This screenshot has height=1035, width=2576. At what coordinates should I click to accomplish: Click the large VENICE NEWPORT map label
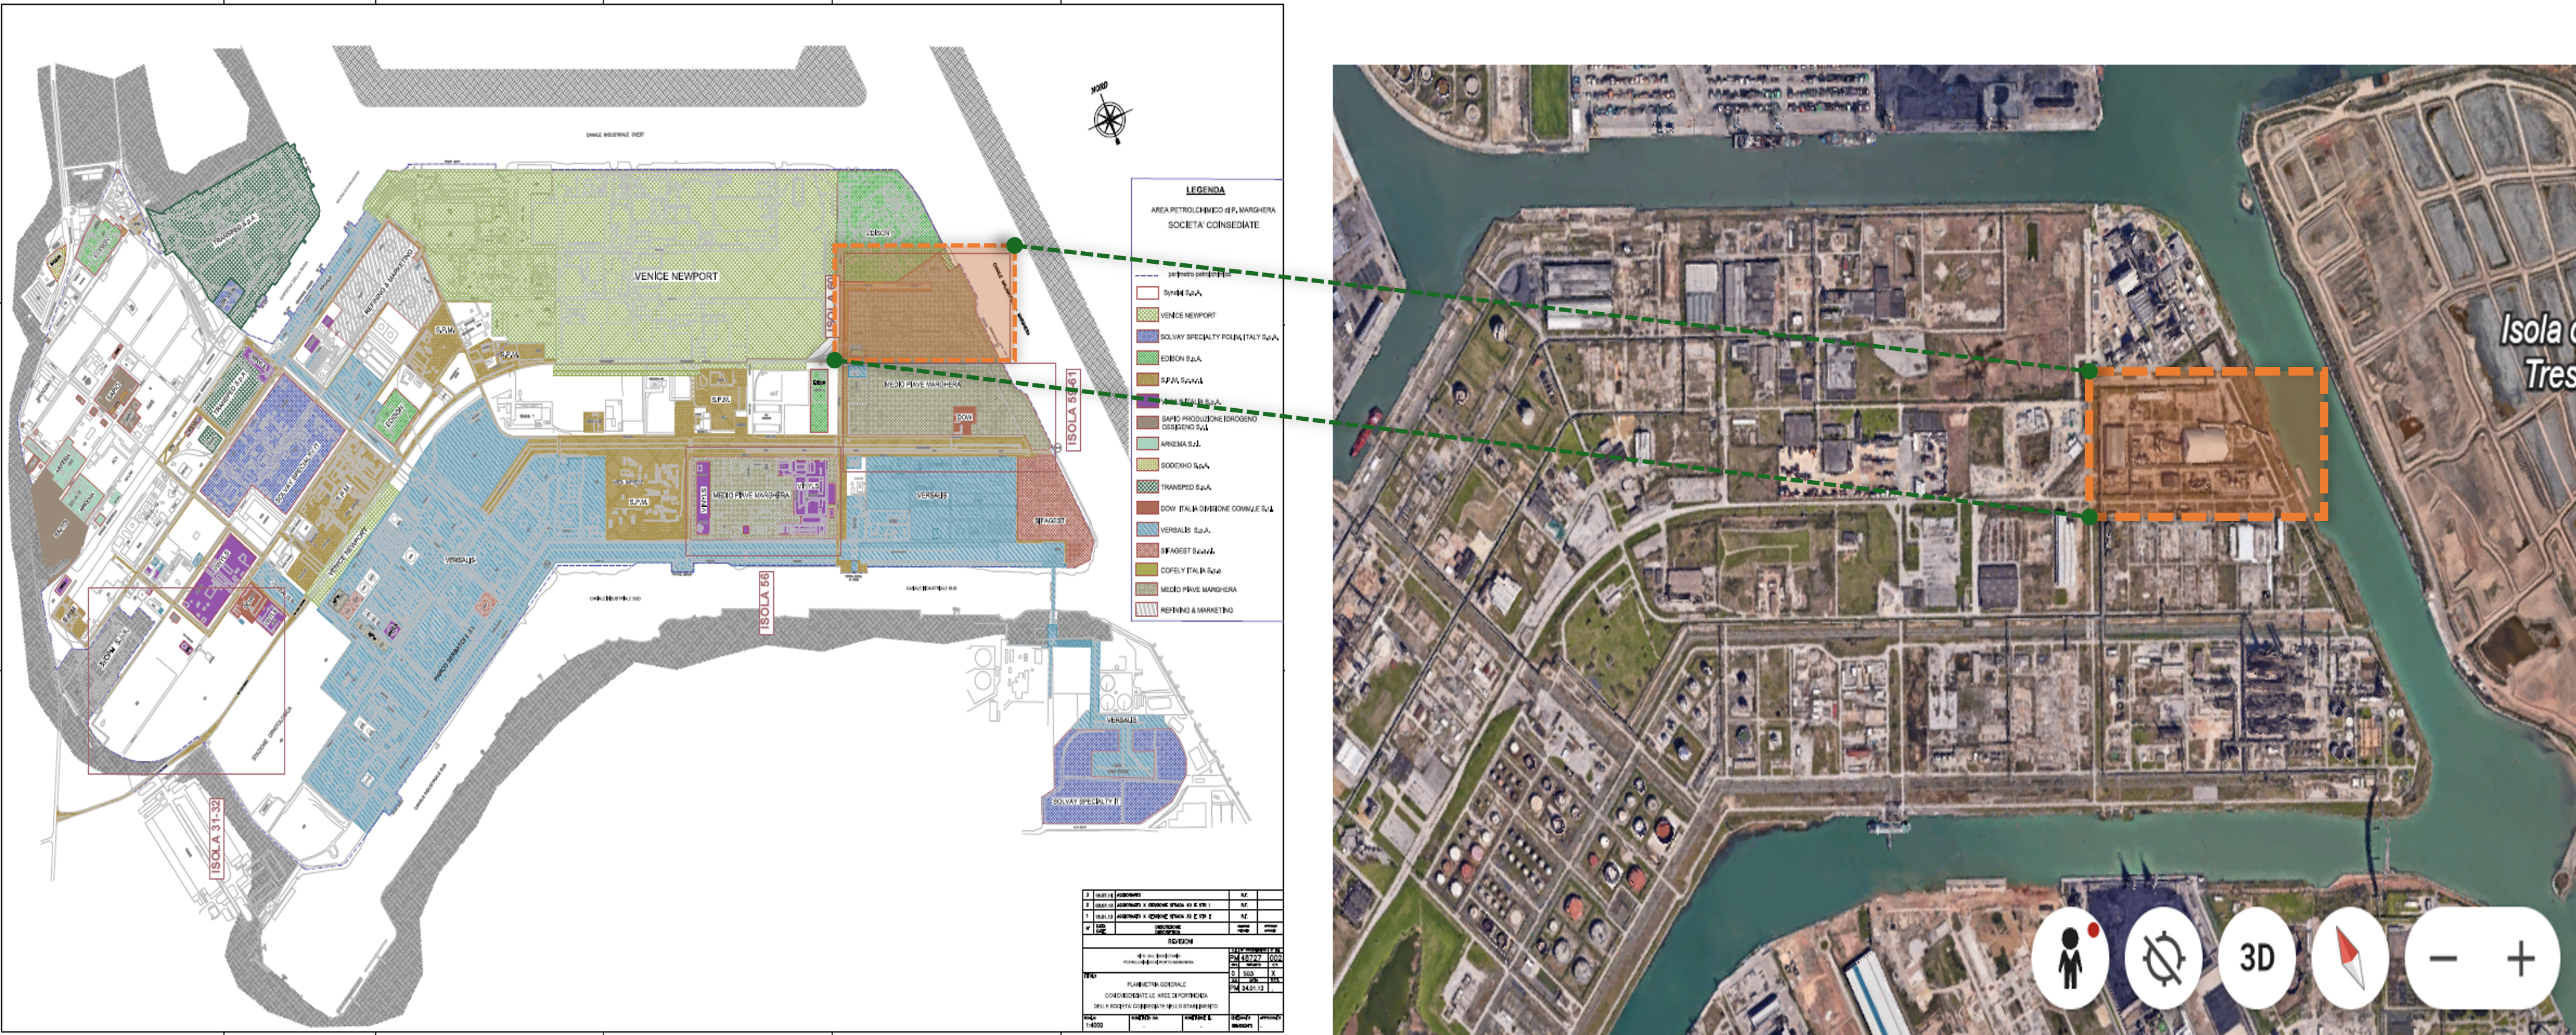click(x=676, y=276)
